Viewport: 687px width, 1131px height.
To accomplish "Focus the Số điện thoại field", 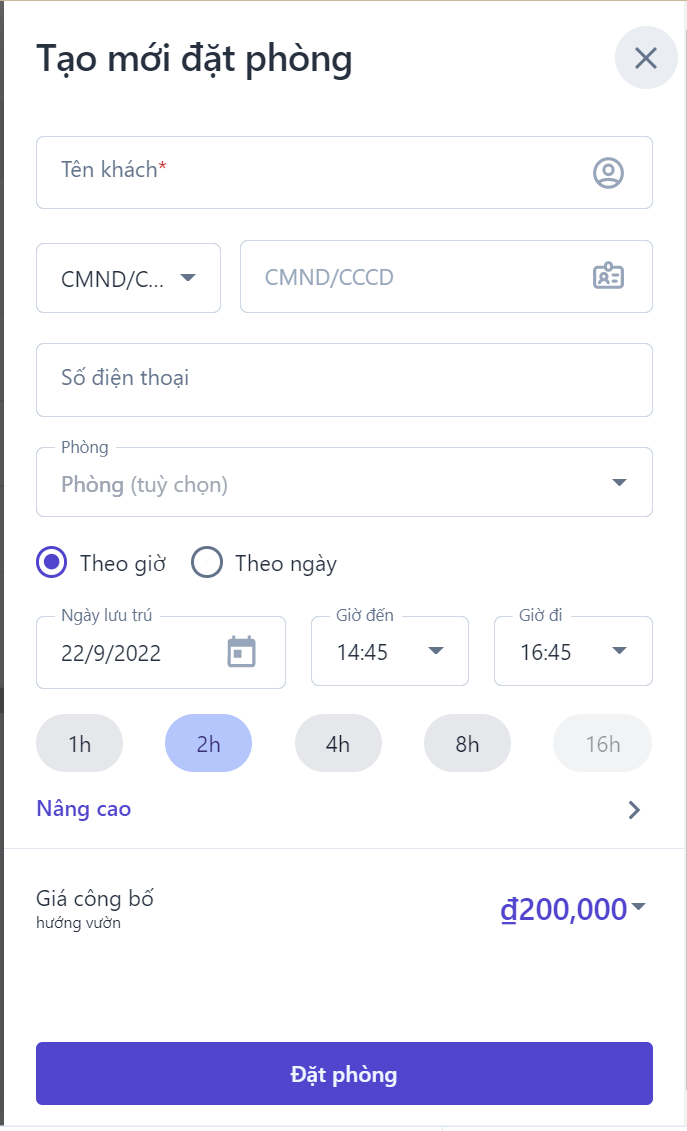I will pos(344,380).
